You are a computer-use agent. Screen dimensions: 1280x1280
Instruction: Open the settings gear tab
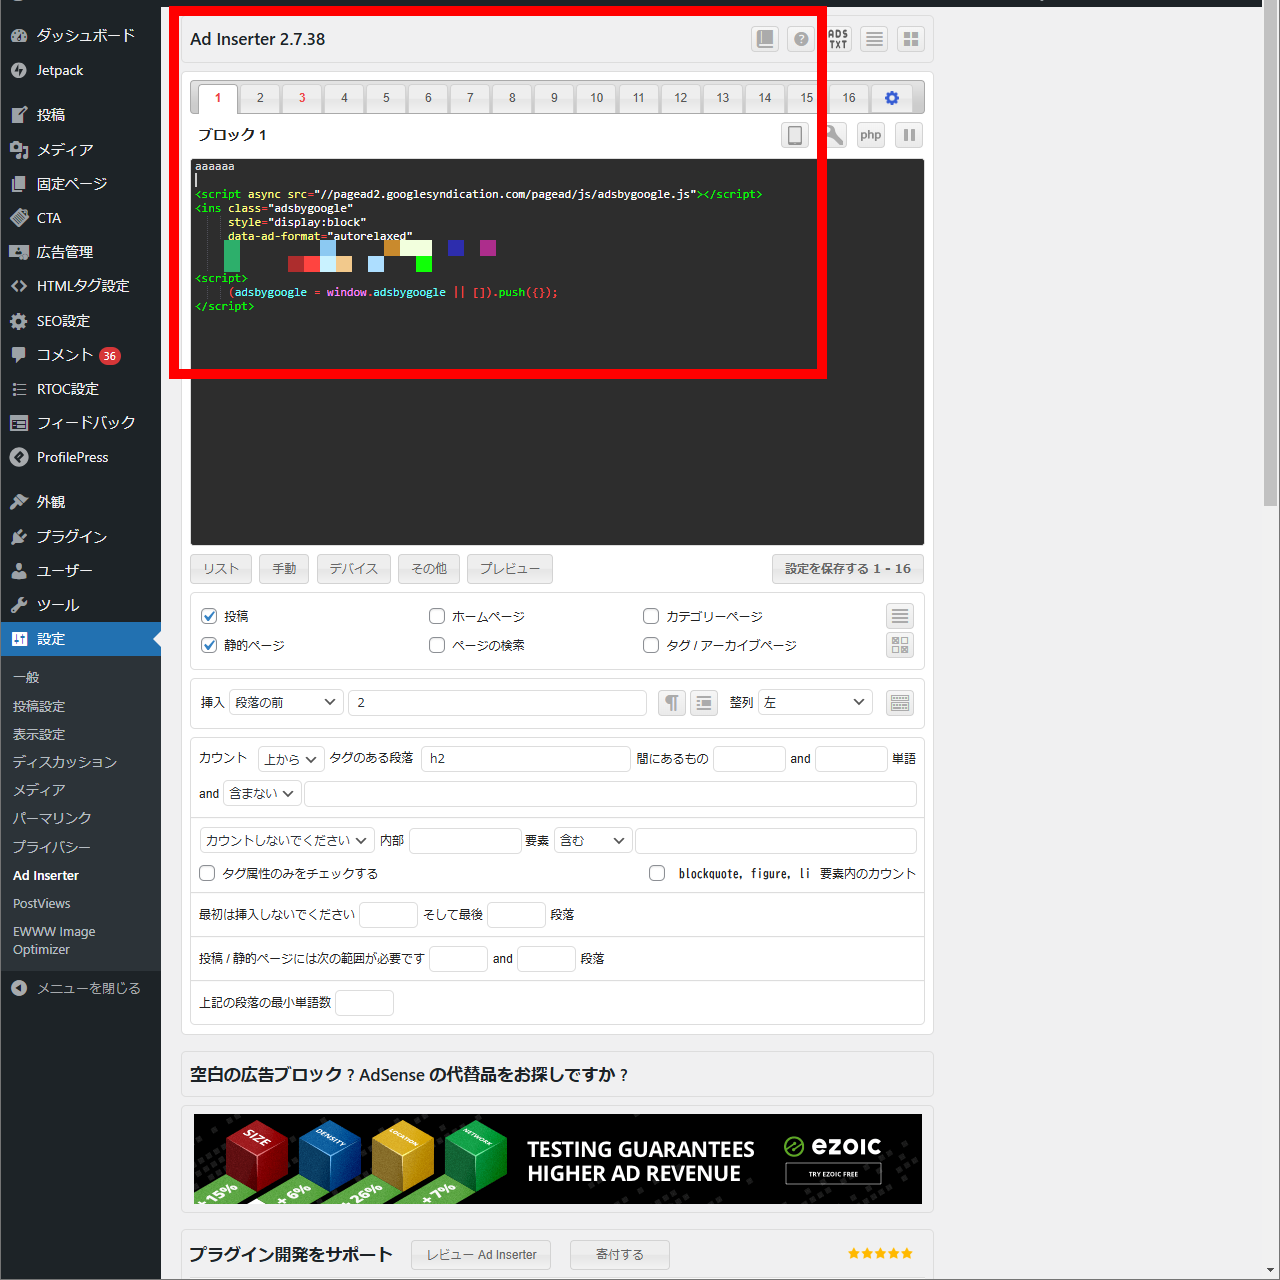click(892, 98)
